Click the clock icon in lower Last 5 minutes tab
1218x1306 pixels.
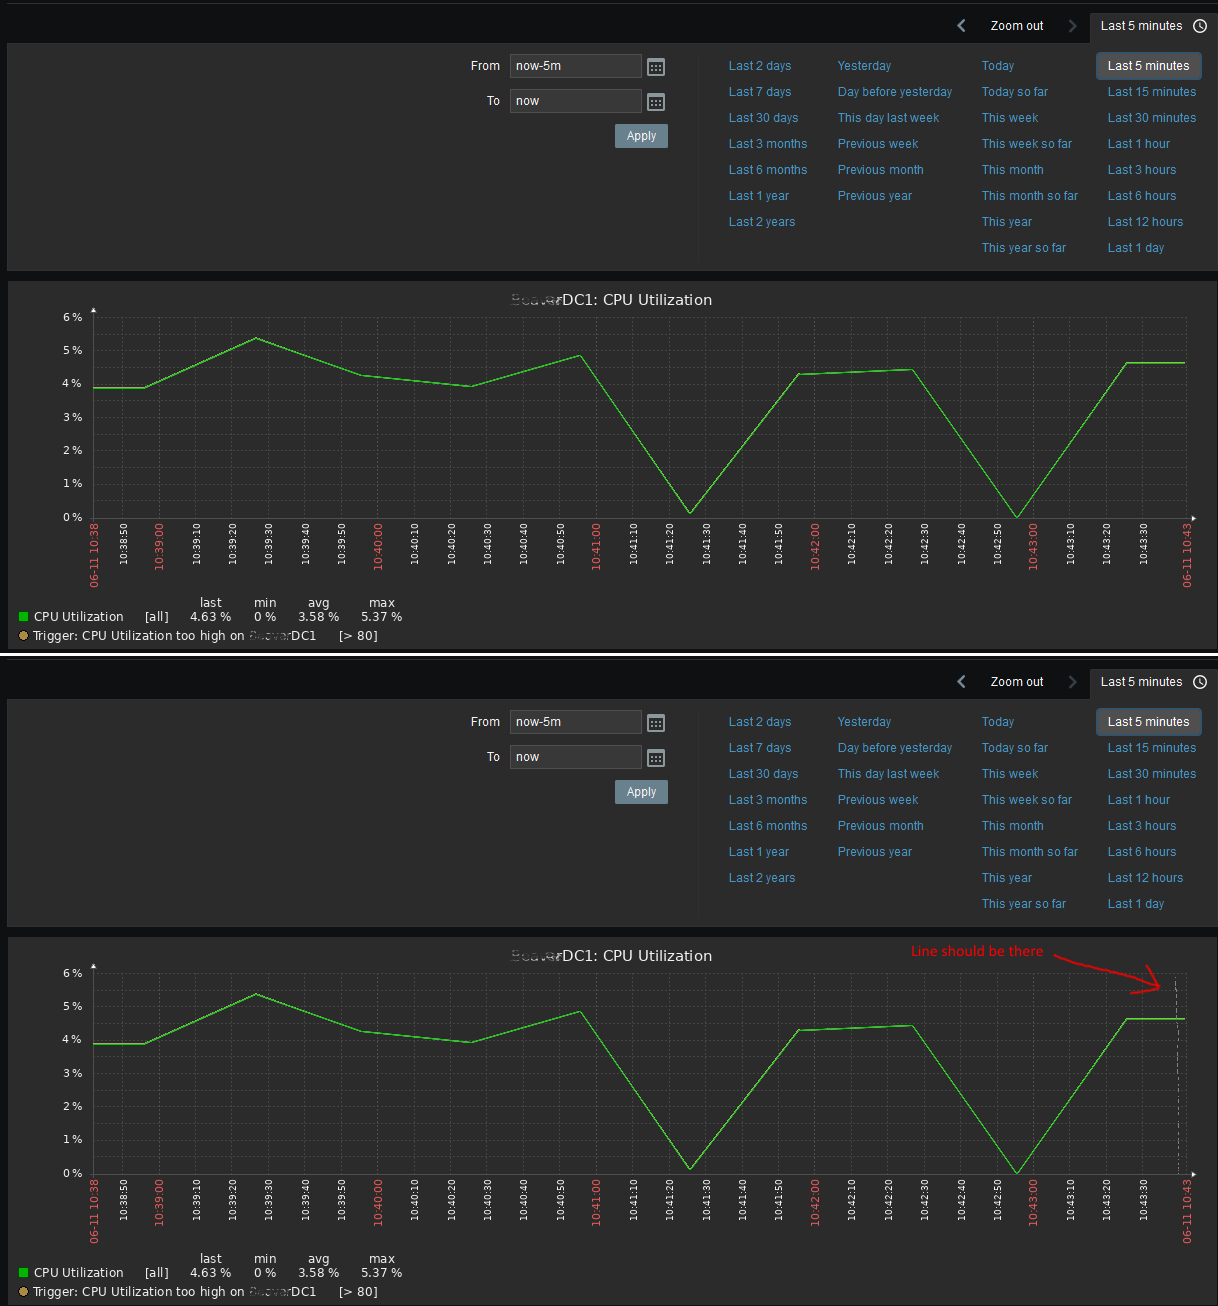(1200, 682)
